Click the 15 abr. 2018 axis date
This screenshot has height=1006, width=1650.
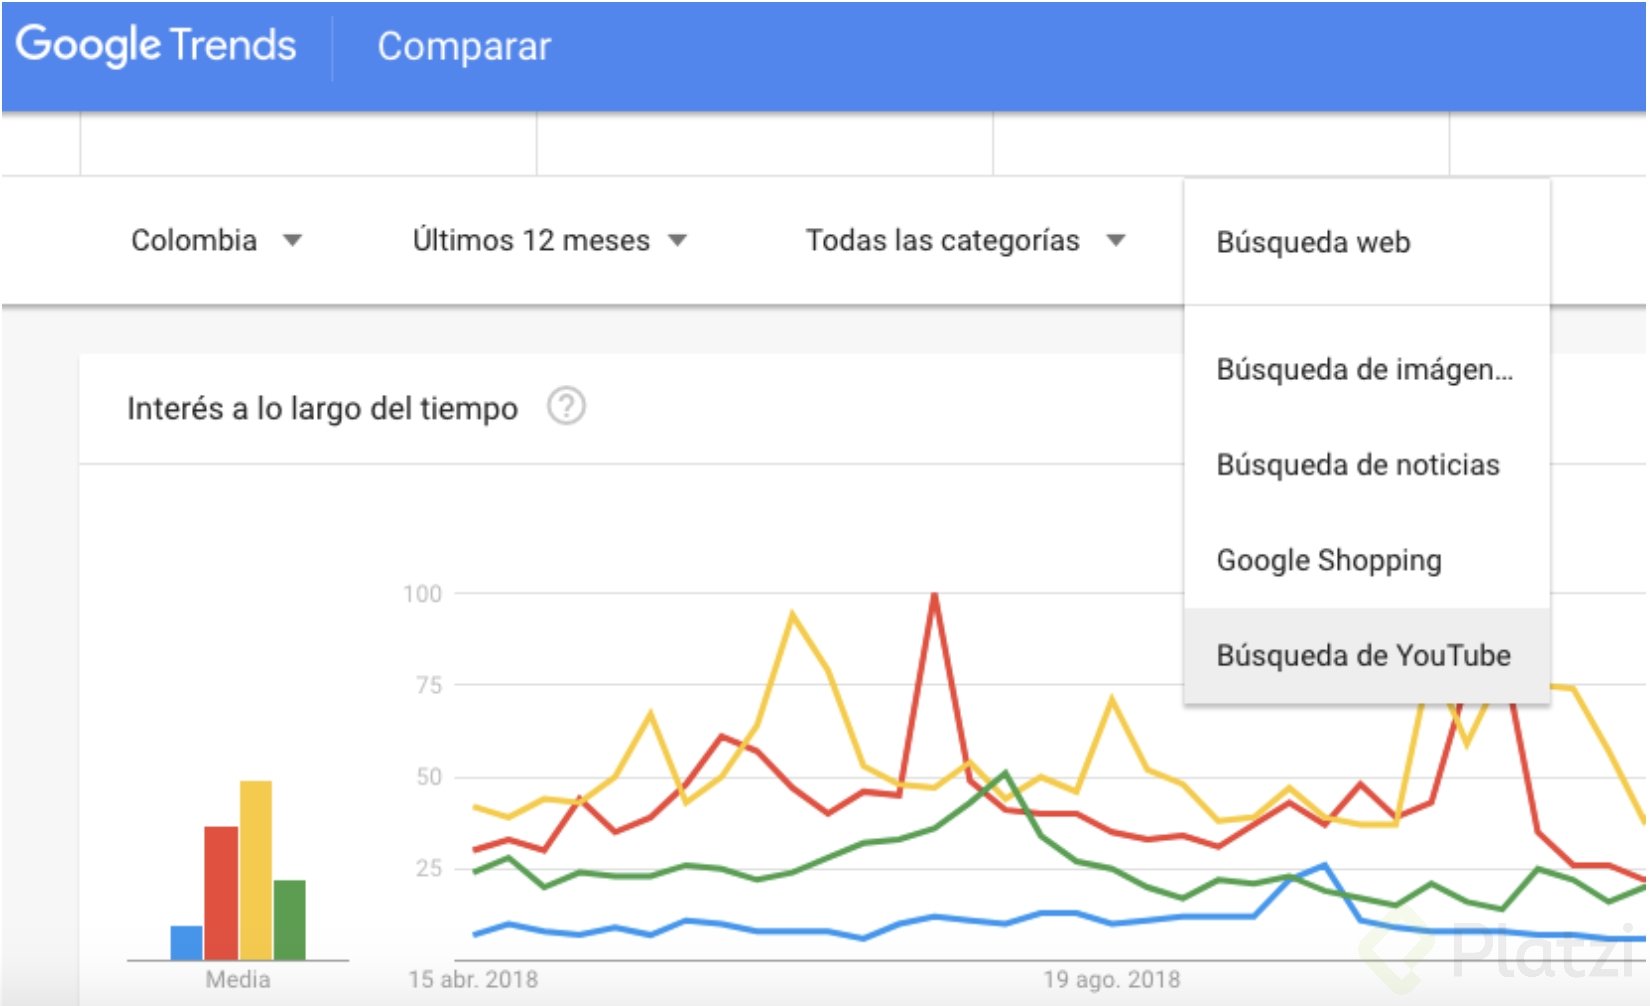point(473,980)
